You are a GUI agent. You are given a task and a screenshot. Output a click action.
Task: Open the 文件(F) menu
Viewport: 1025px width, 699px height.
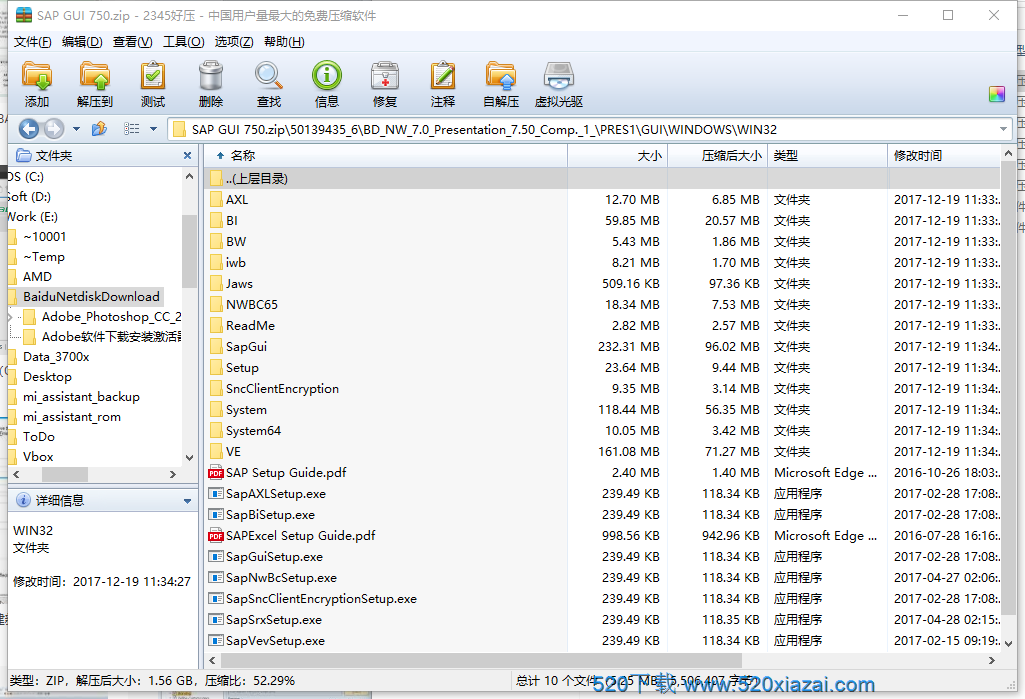pyautogui.click(x=32, y=42)
